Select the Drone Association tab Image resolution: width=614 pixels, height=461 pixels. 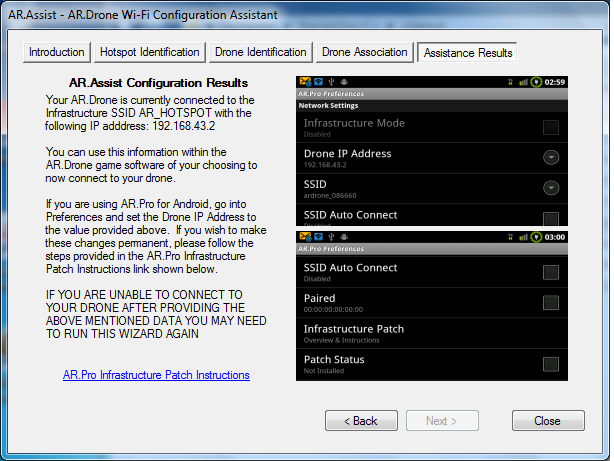click(x=365, y=52)
